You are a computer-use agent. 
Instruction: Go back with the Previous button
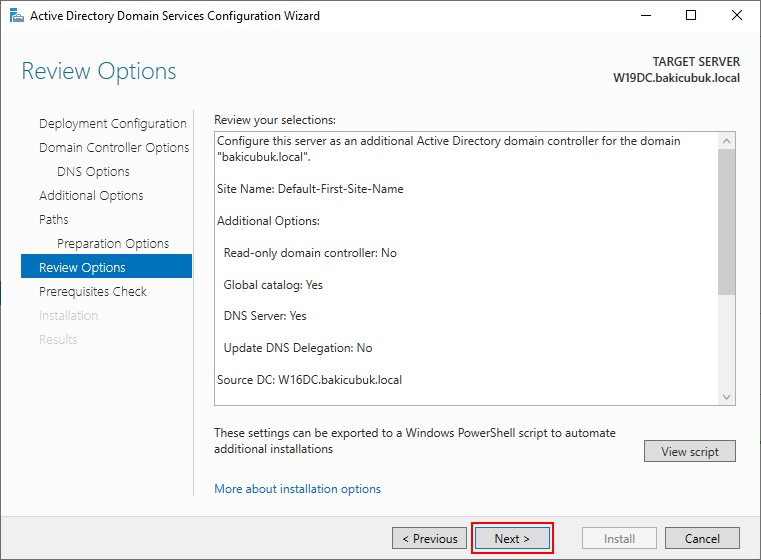[430, 538]
